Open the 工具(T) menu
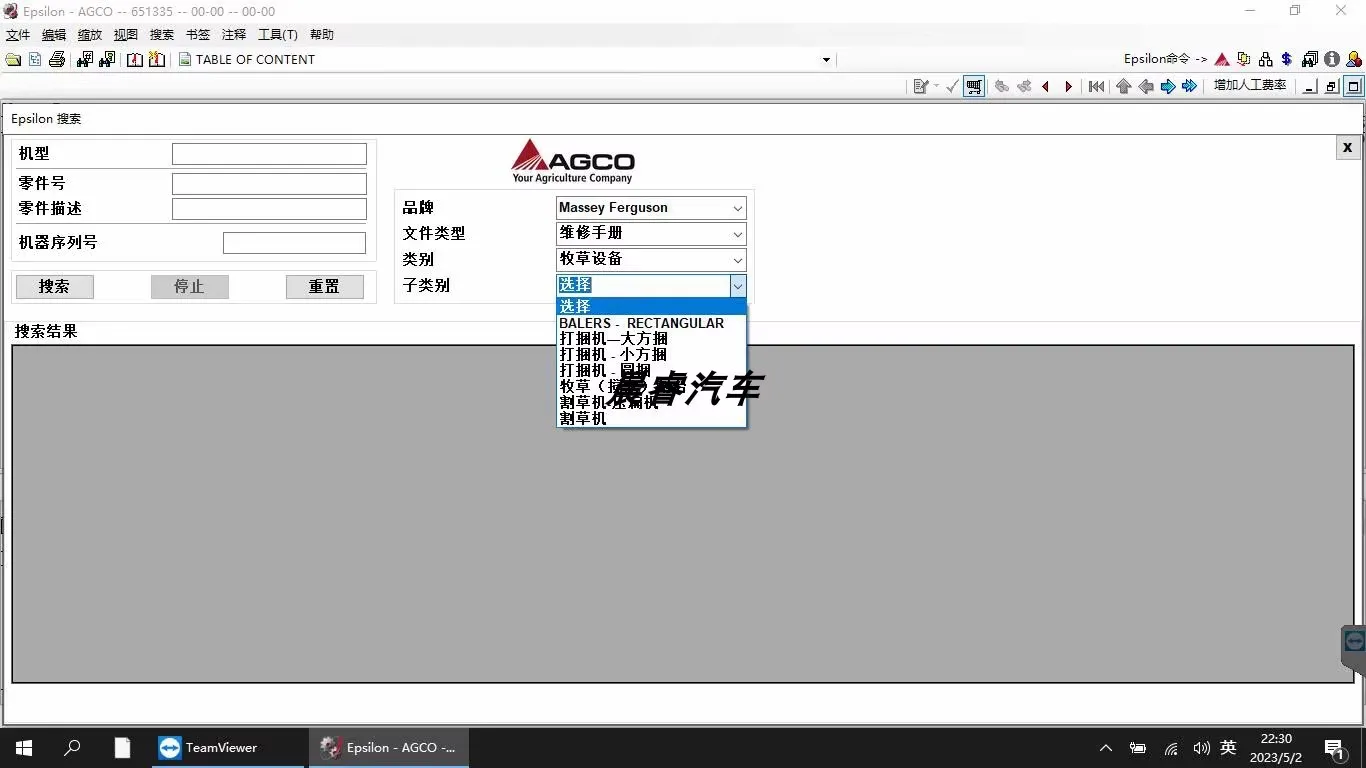This screenshot has height=768, width=1366. point(278,35)
